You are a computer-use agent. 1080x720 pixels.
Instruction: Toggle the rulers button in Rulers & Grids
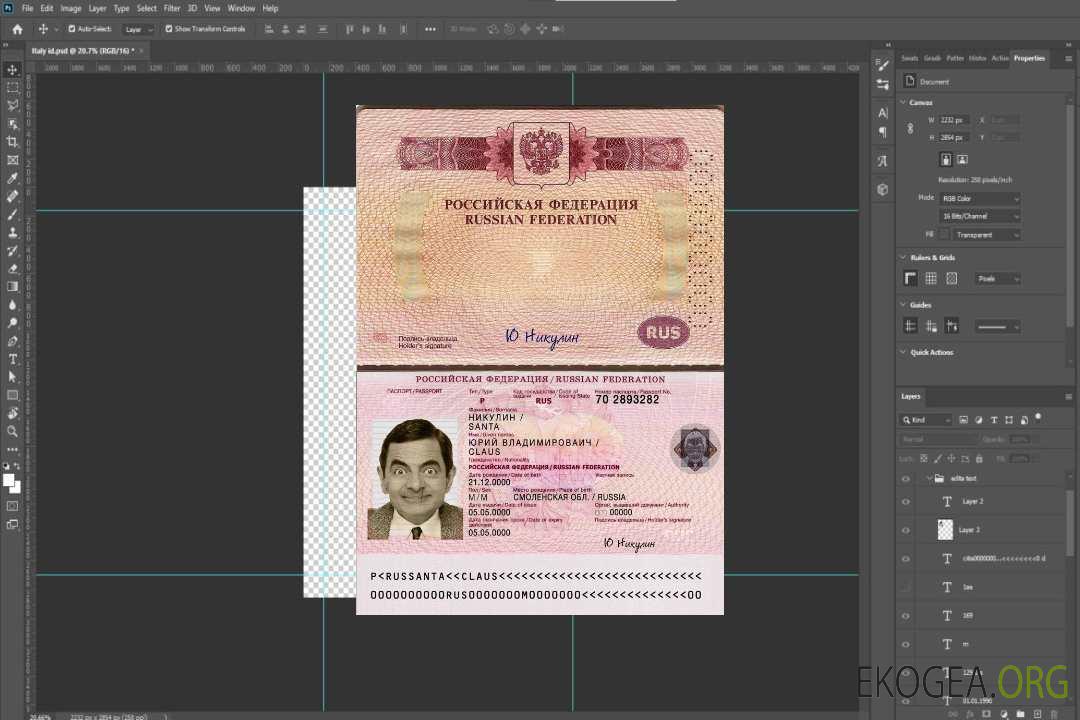point(911,278)
